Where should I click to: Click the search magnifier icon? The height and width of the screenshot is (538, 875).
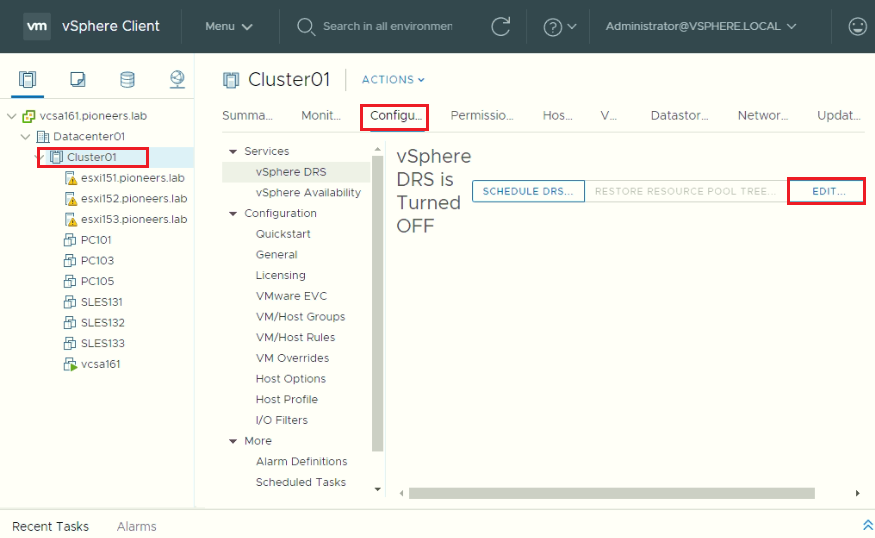tap(306, 27)
